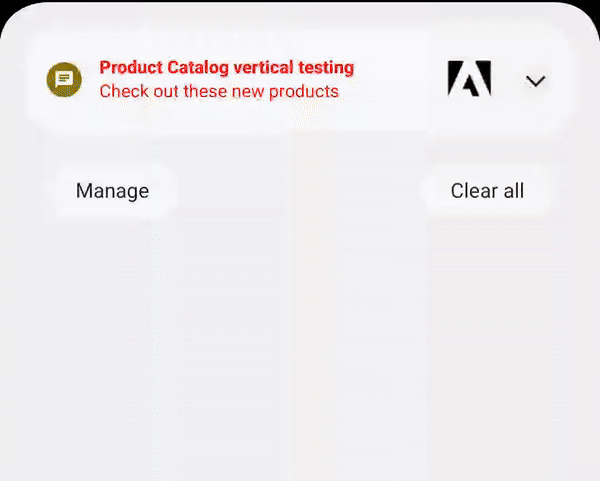Viewport: 600px width, 481px height.
Task: Click the down chevron next to Adobe logo
Action: (x=535, y=81)
